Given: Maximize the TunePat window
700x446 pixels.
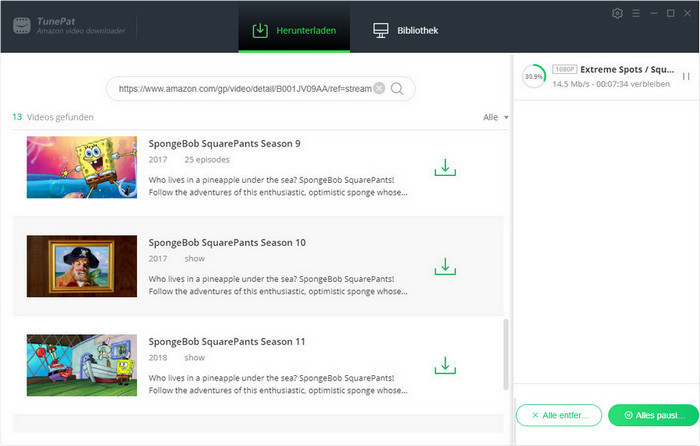Looking at the screenshot, I should click(671, 13).
